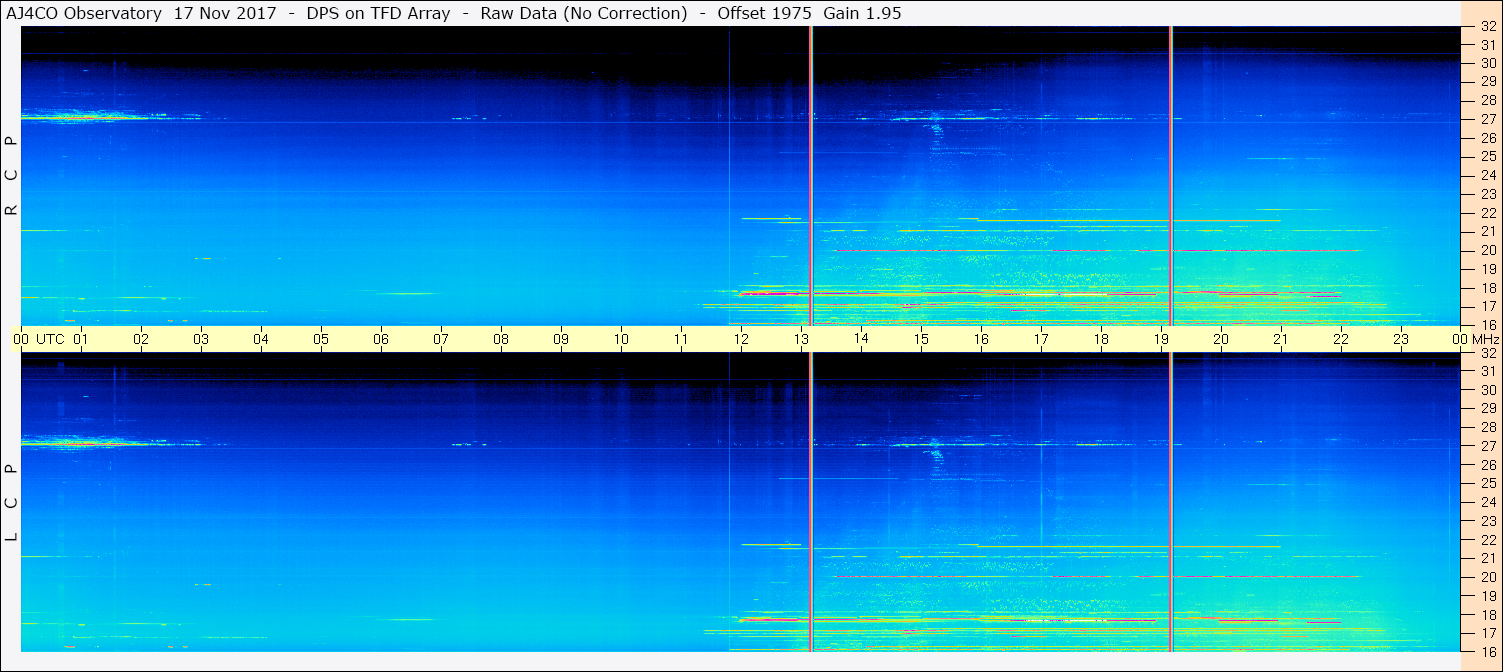Click the AJ4CO Observatory title text
The image size is (1503, 672).
(x=84, y=13)
